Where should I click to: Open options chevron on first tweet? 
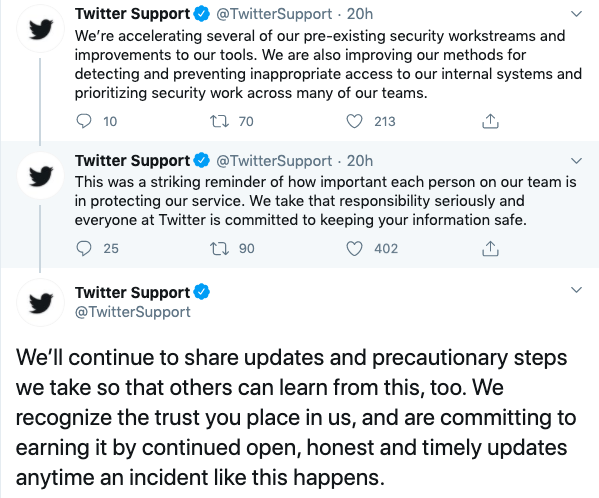point(576,14)
